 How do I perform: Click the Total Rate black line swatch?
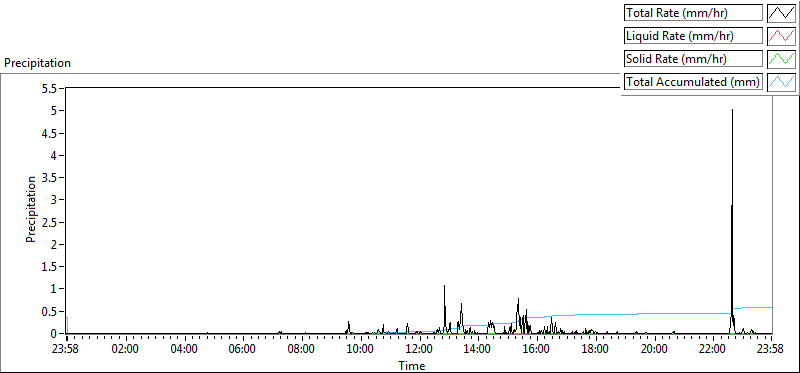(782, 13)
